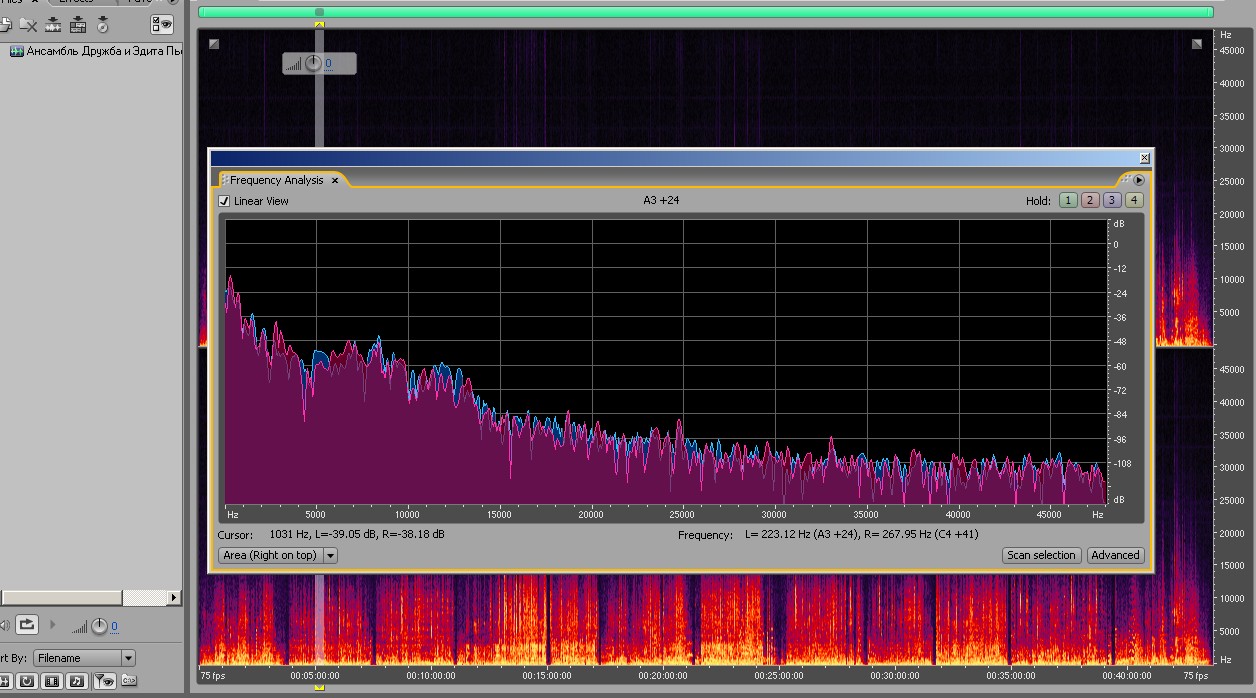
Task: Uncheck the Linear View checkbox
Action: click(x=224, y=201)
